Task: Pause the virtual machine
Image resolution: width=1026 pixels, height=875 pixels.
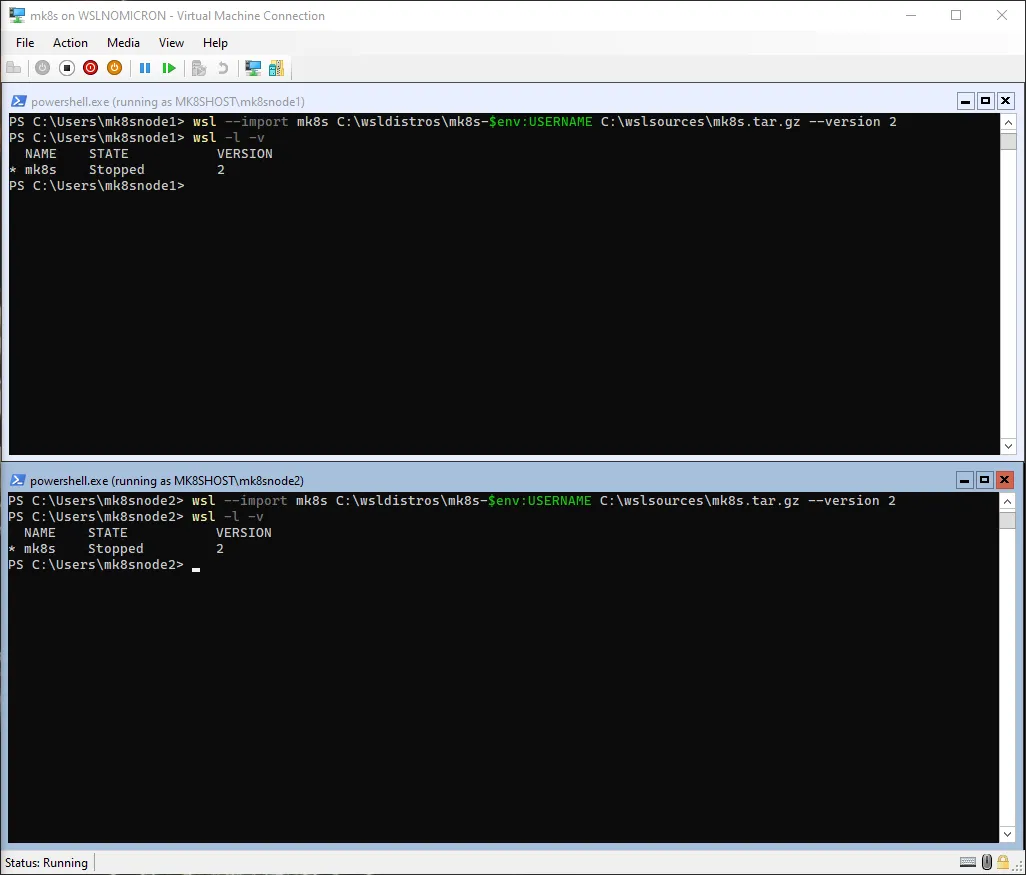Action: click(x=145, y=68)
